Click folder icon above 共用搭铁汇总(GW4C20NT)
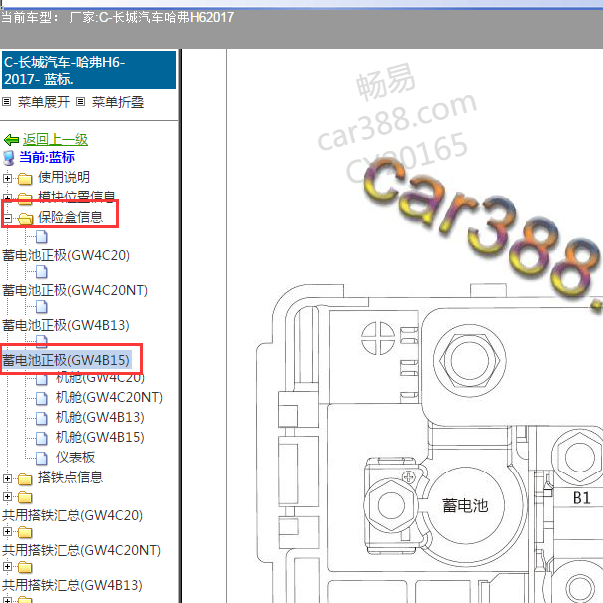Screen dimensions: 603x603 pyautogui.click(x=25, y=532)
